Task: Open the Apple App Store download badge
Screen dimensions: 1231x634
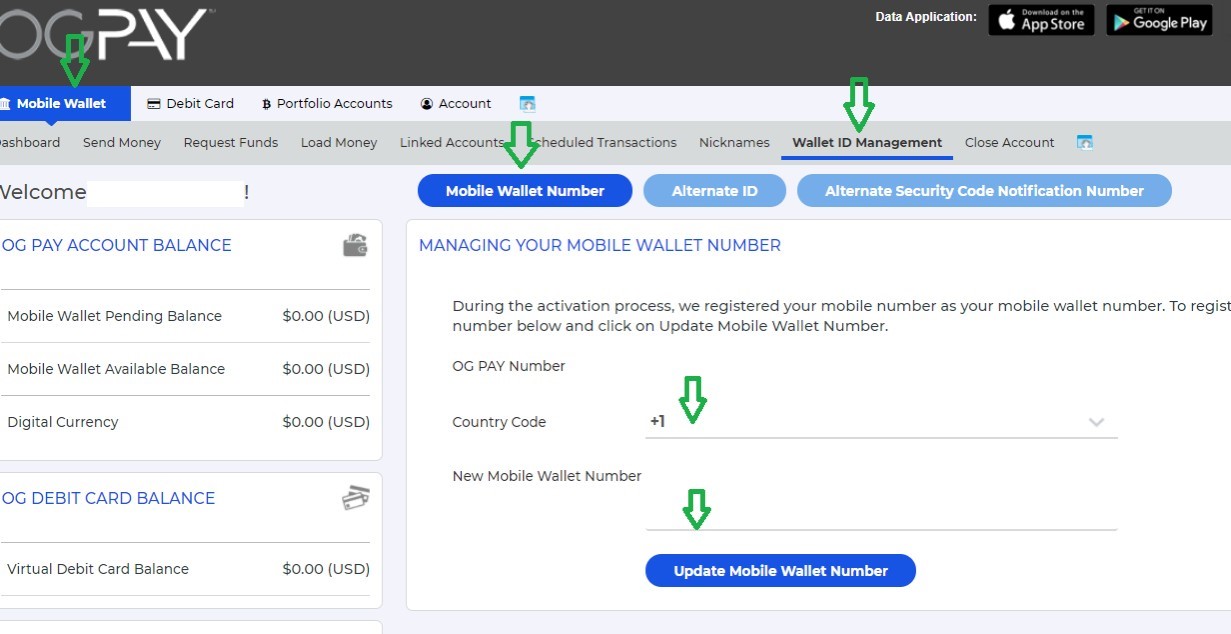Action: tap(1041, 20)
